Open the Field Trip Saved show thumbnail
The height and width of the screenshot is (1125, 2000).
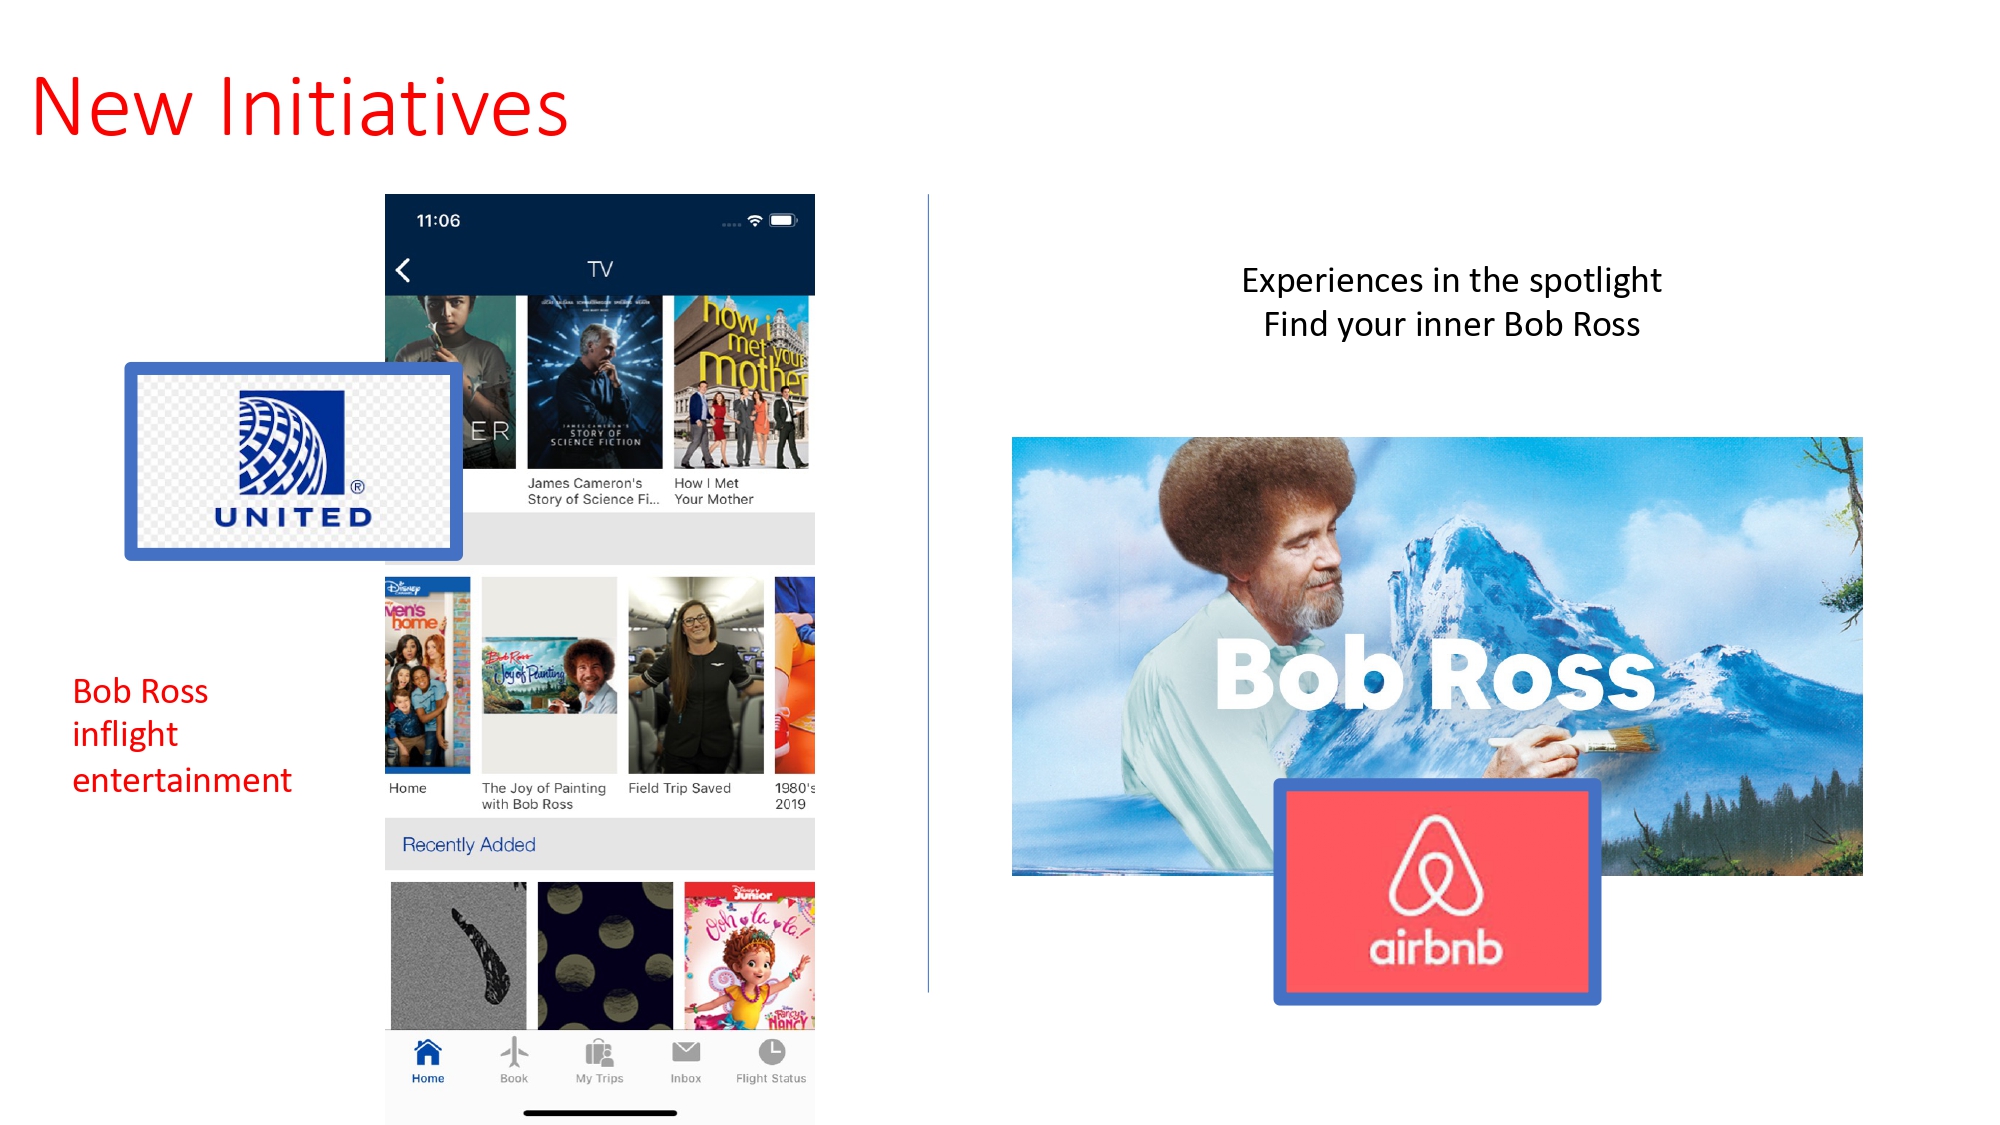click(696, 675)
